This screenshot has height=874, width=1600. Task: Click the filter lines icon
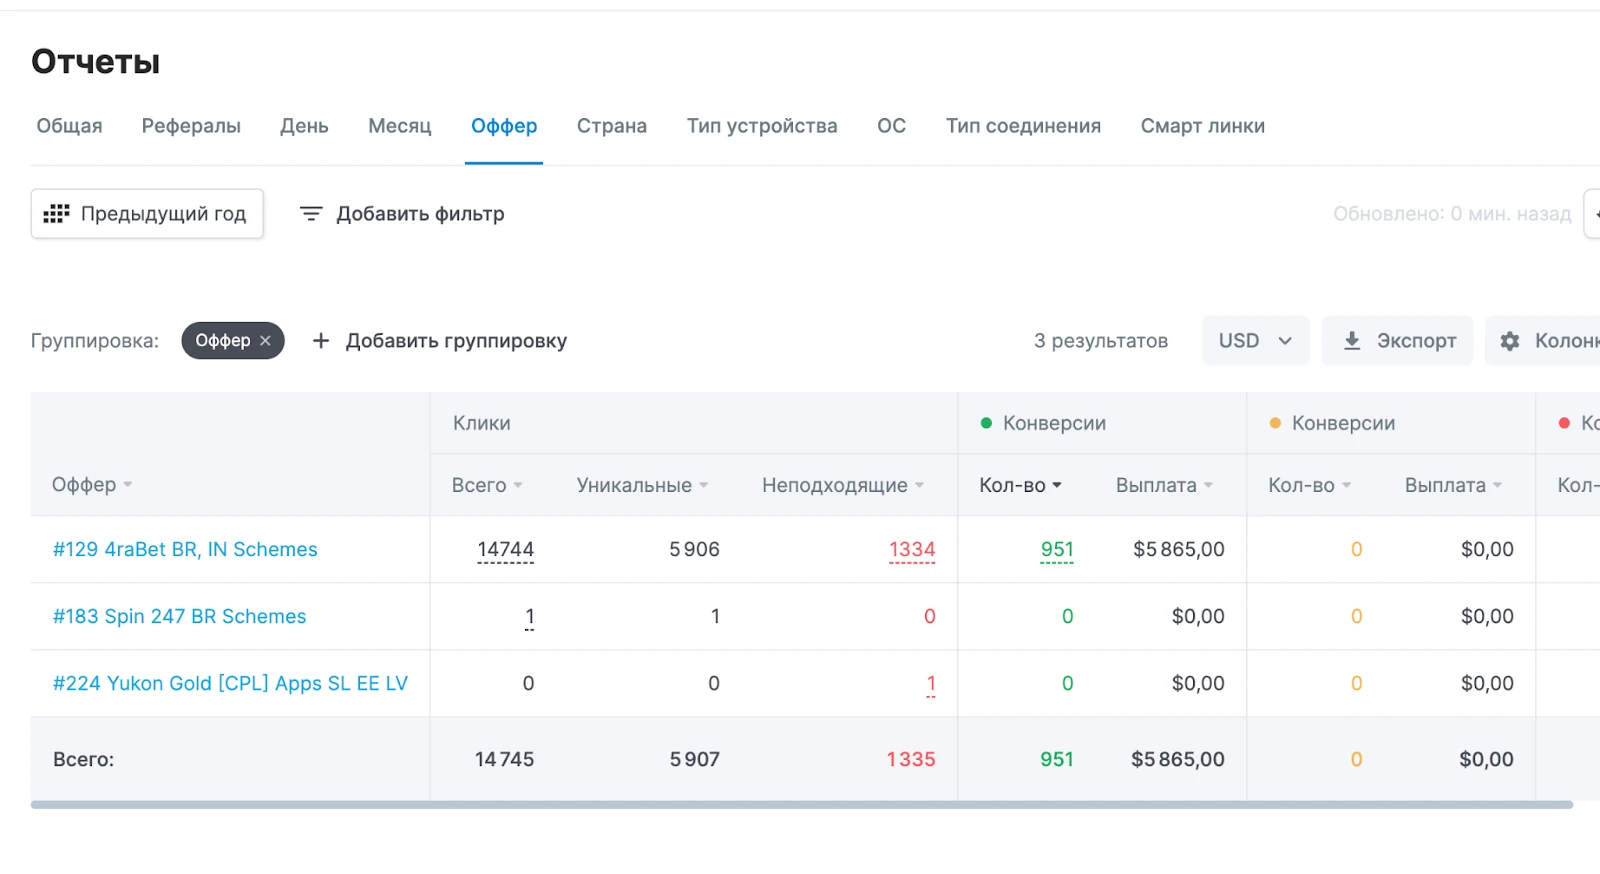click(x=311, y=214)
